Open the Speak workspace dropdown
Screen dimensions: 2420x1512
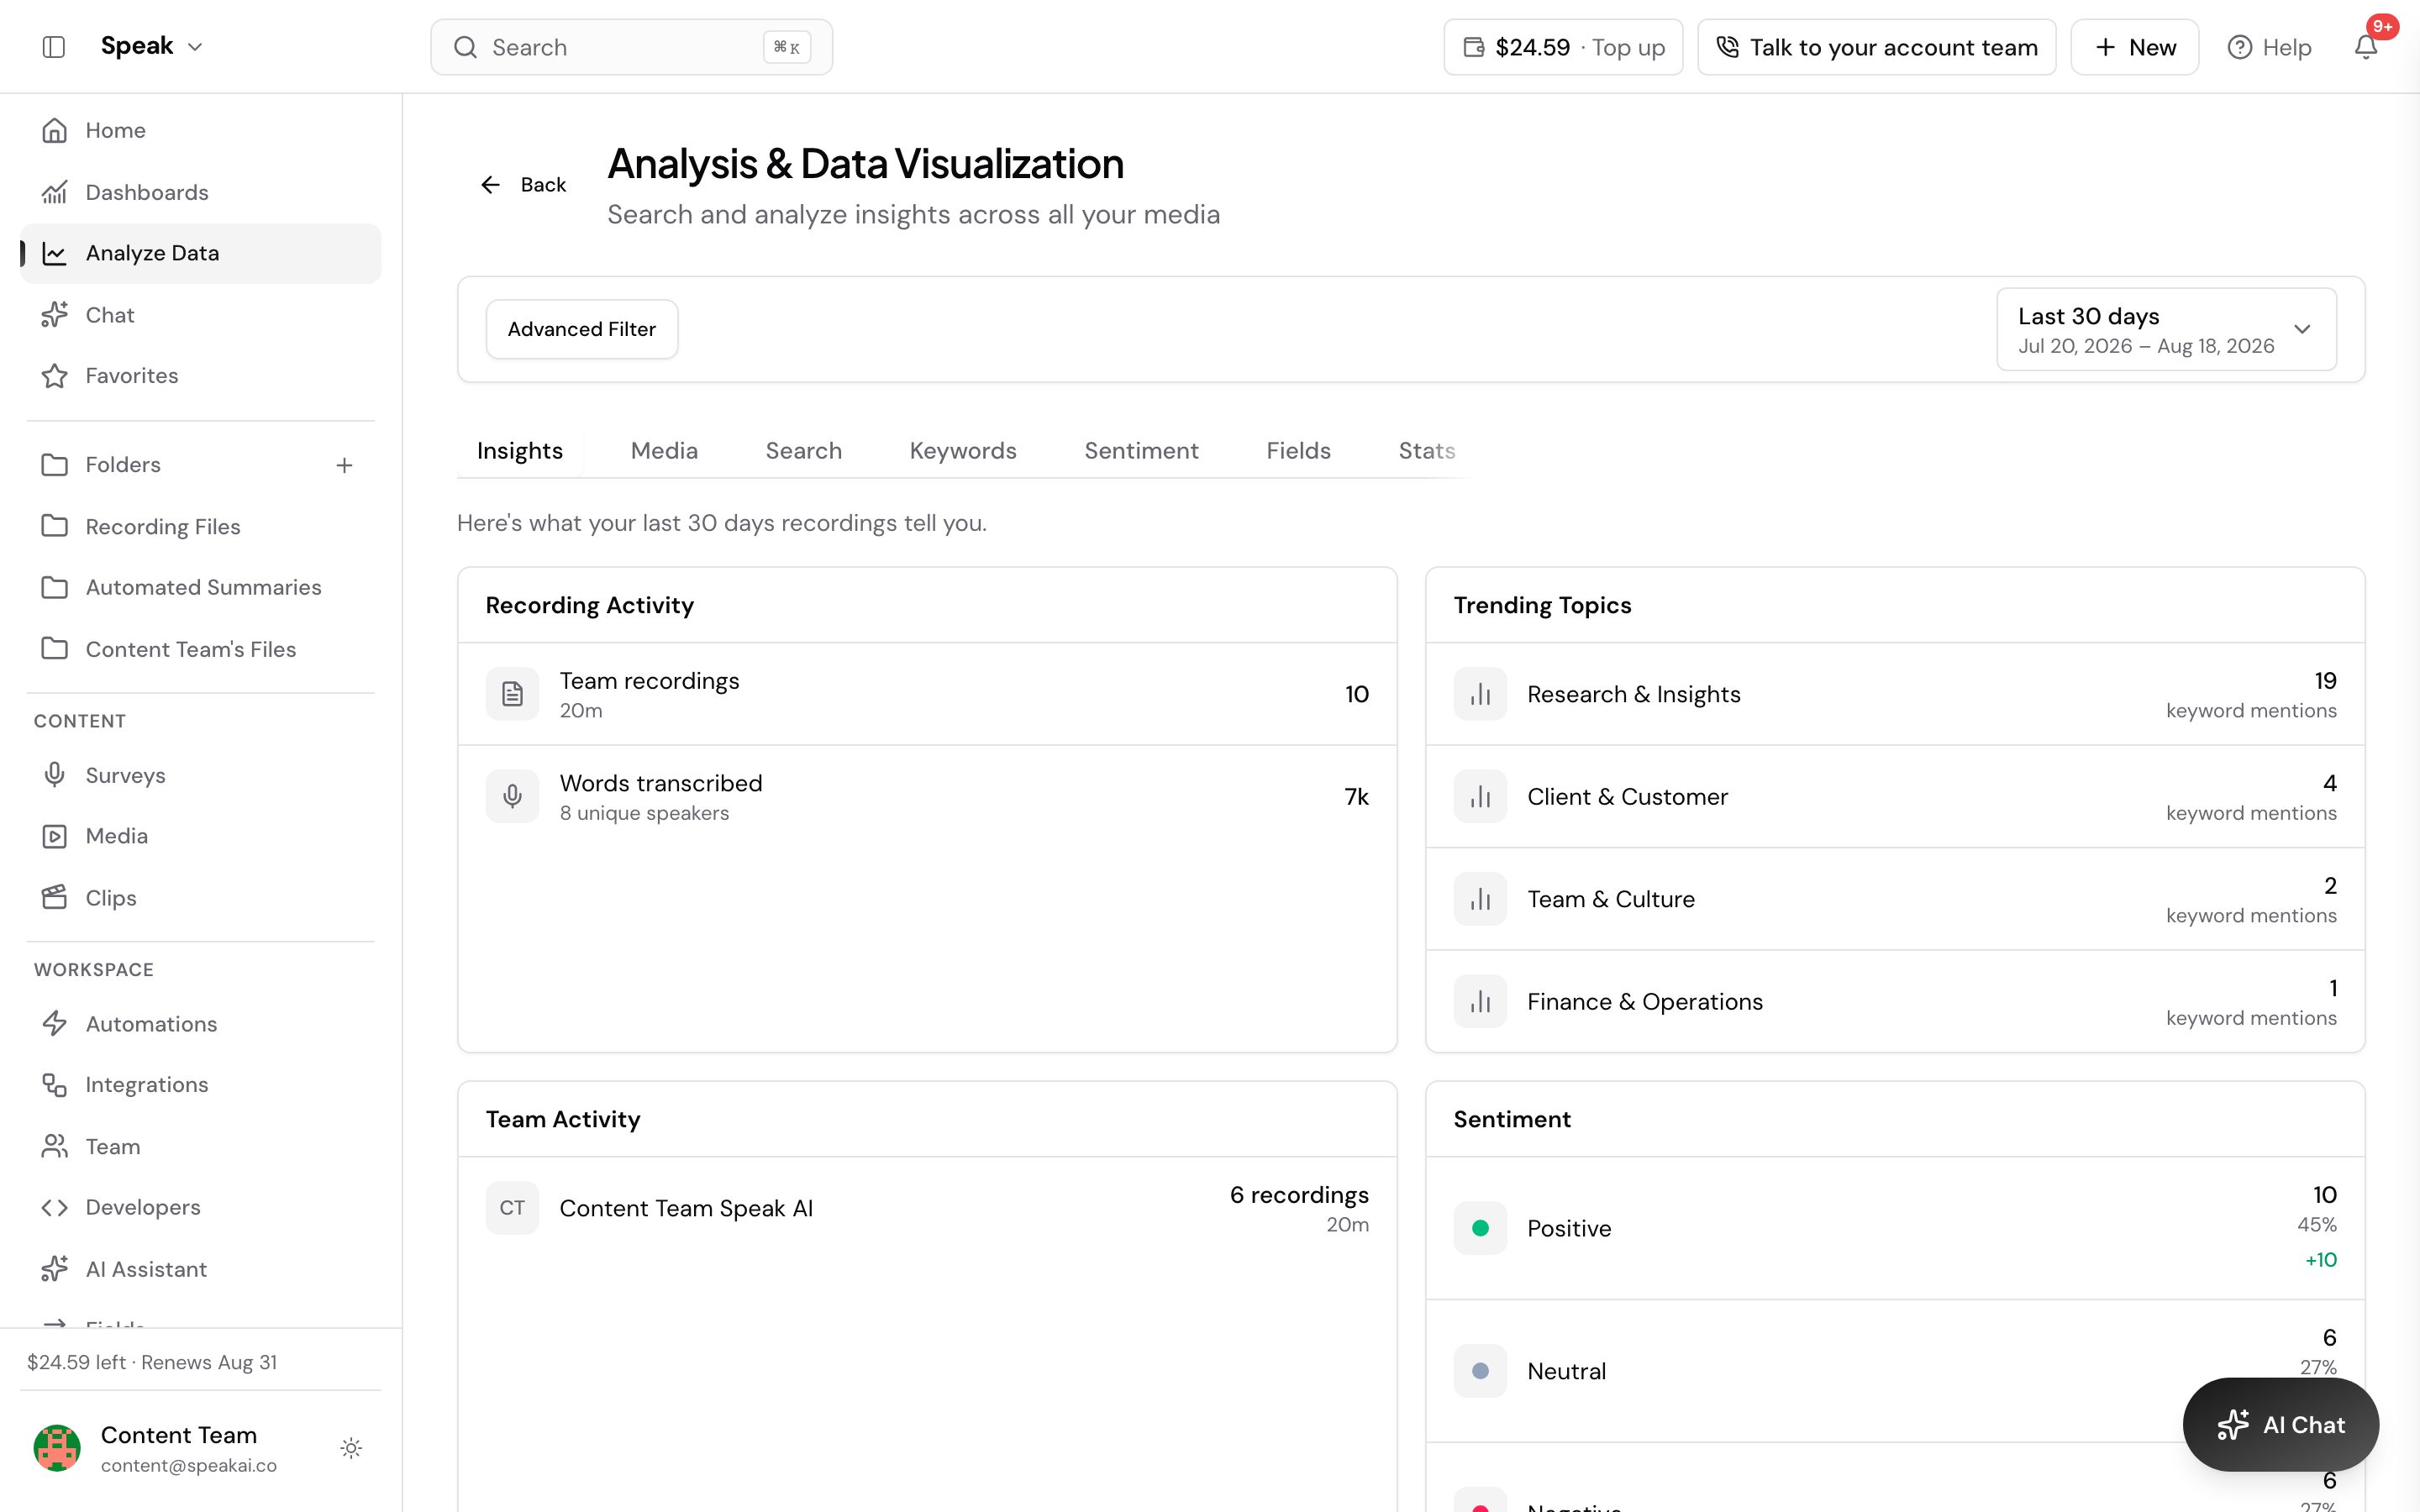(x=152, y=46)
